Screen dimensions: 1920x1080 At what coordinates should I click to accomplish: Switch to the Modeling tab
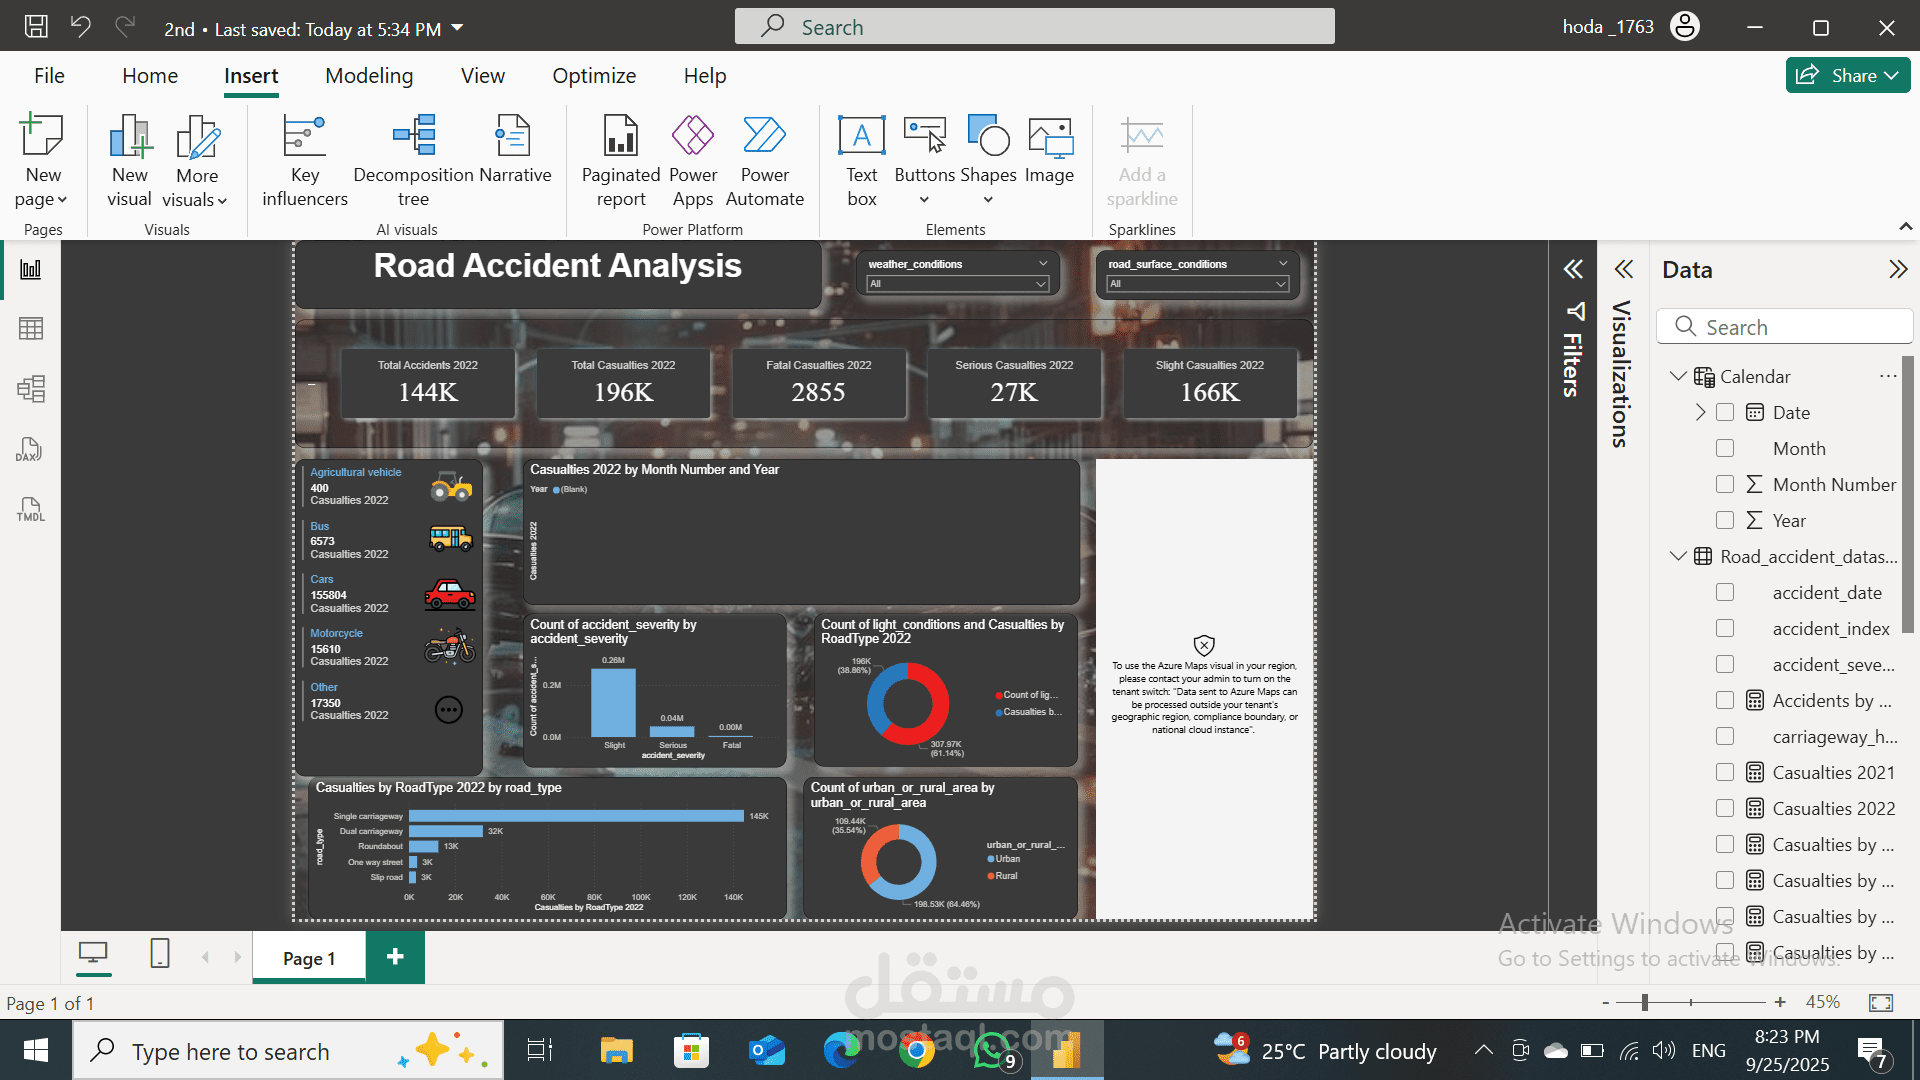tap(368, 75)
